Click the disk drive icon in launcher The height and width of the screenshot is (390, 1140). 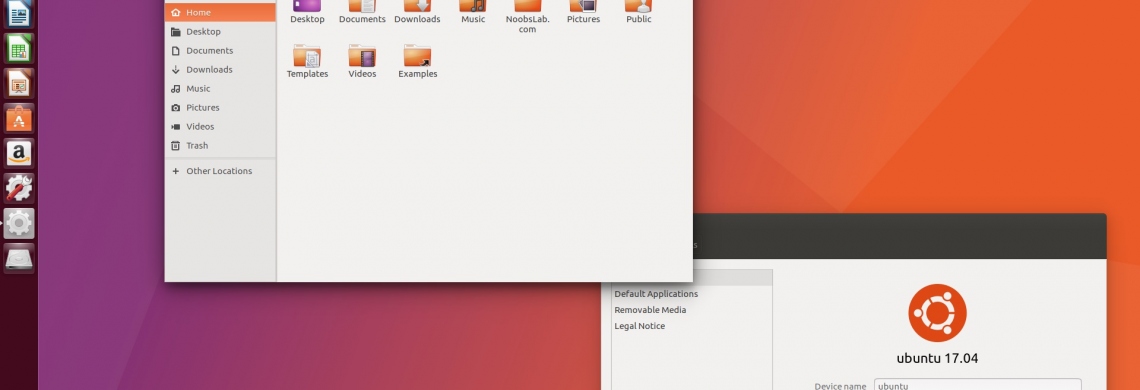click(x=19, y=258)
